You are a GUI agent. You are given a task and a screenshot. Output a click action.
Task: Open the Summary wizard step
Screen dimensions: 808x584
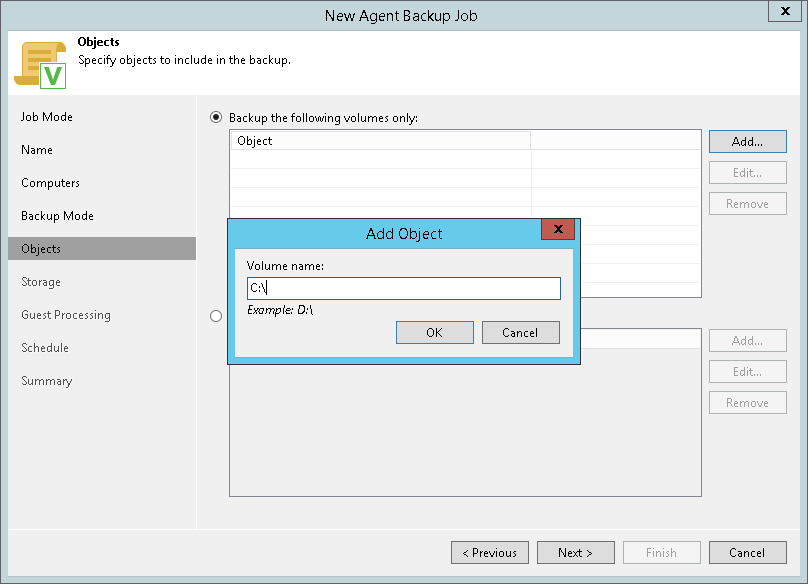pyautogui.click(x=46, y=381)
